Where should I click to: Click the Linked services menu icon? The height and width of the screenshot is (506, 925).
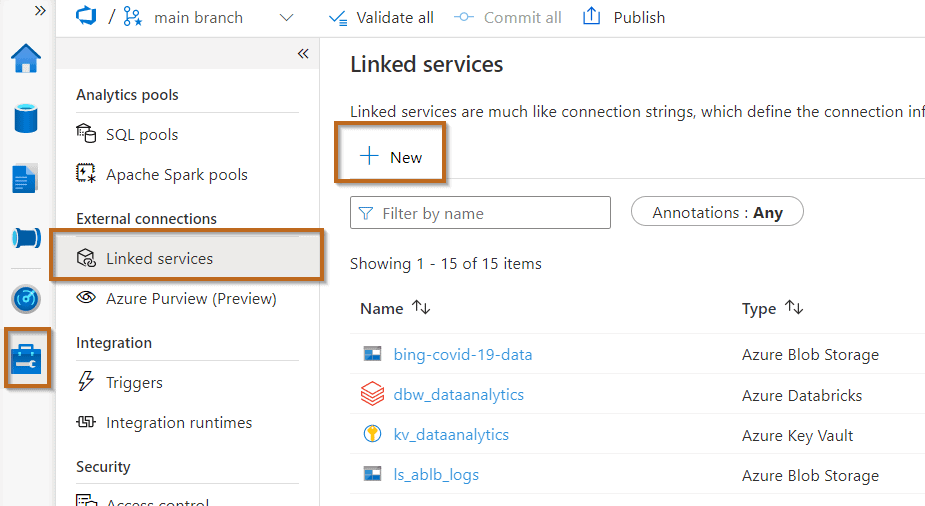[86, 258]
